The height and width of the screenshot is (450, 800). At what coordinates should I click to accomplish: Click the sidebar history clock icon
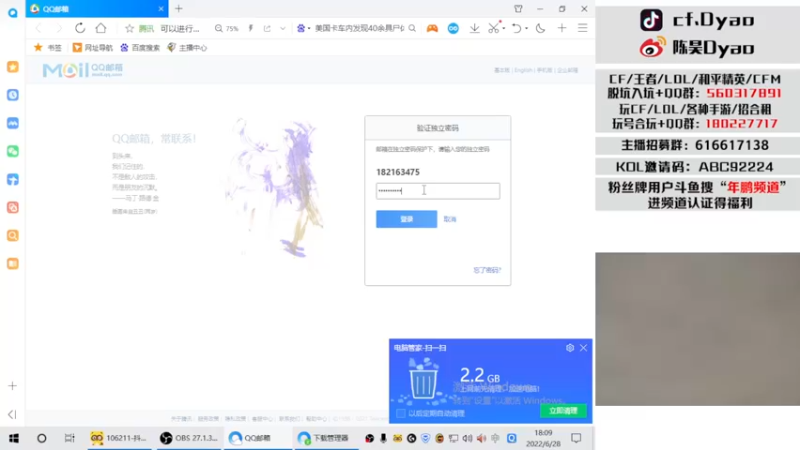[x=13, y=95]
